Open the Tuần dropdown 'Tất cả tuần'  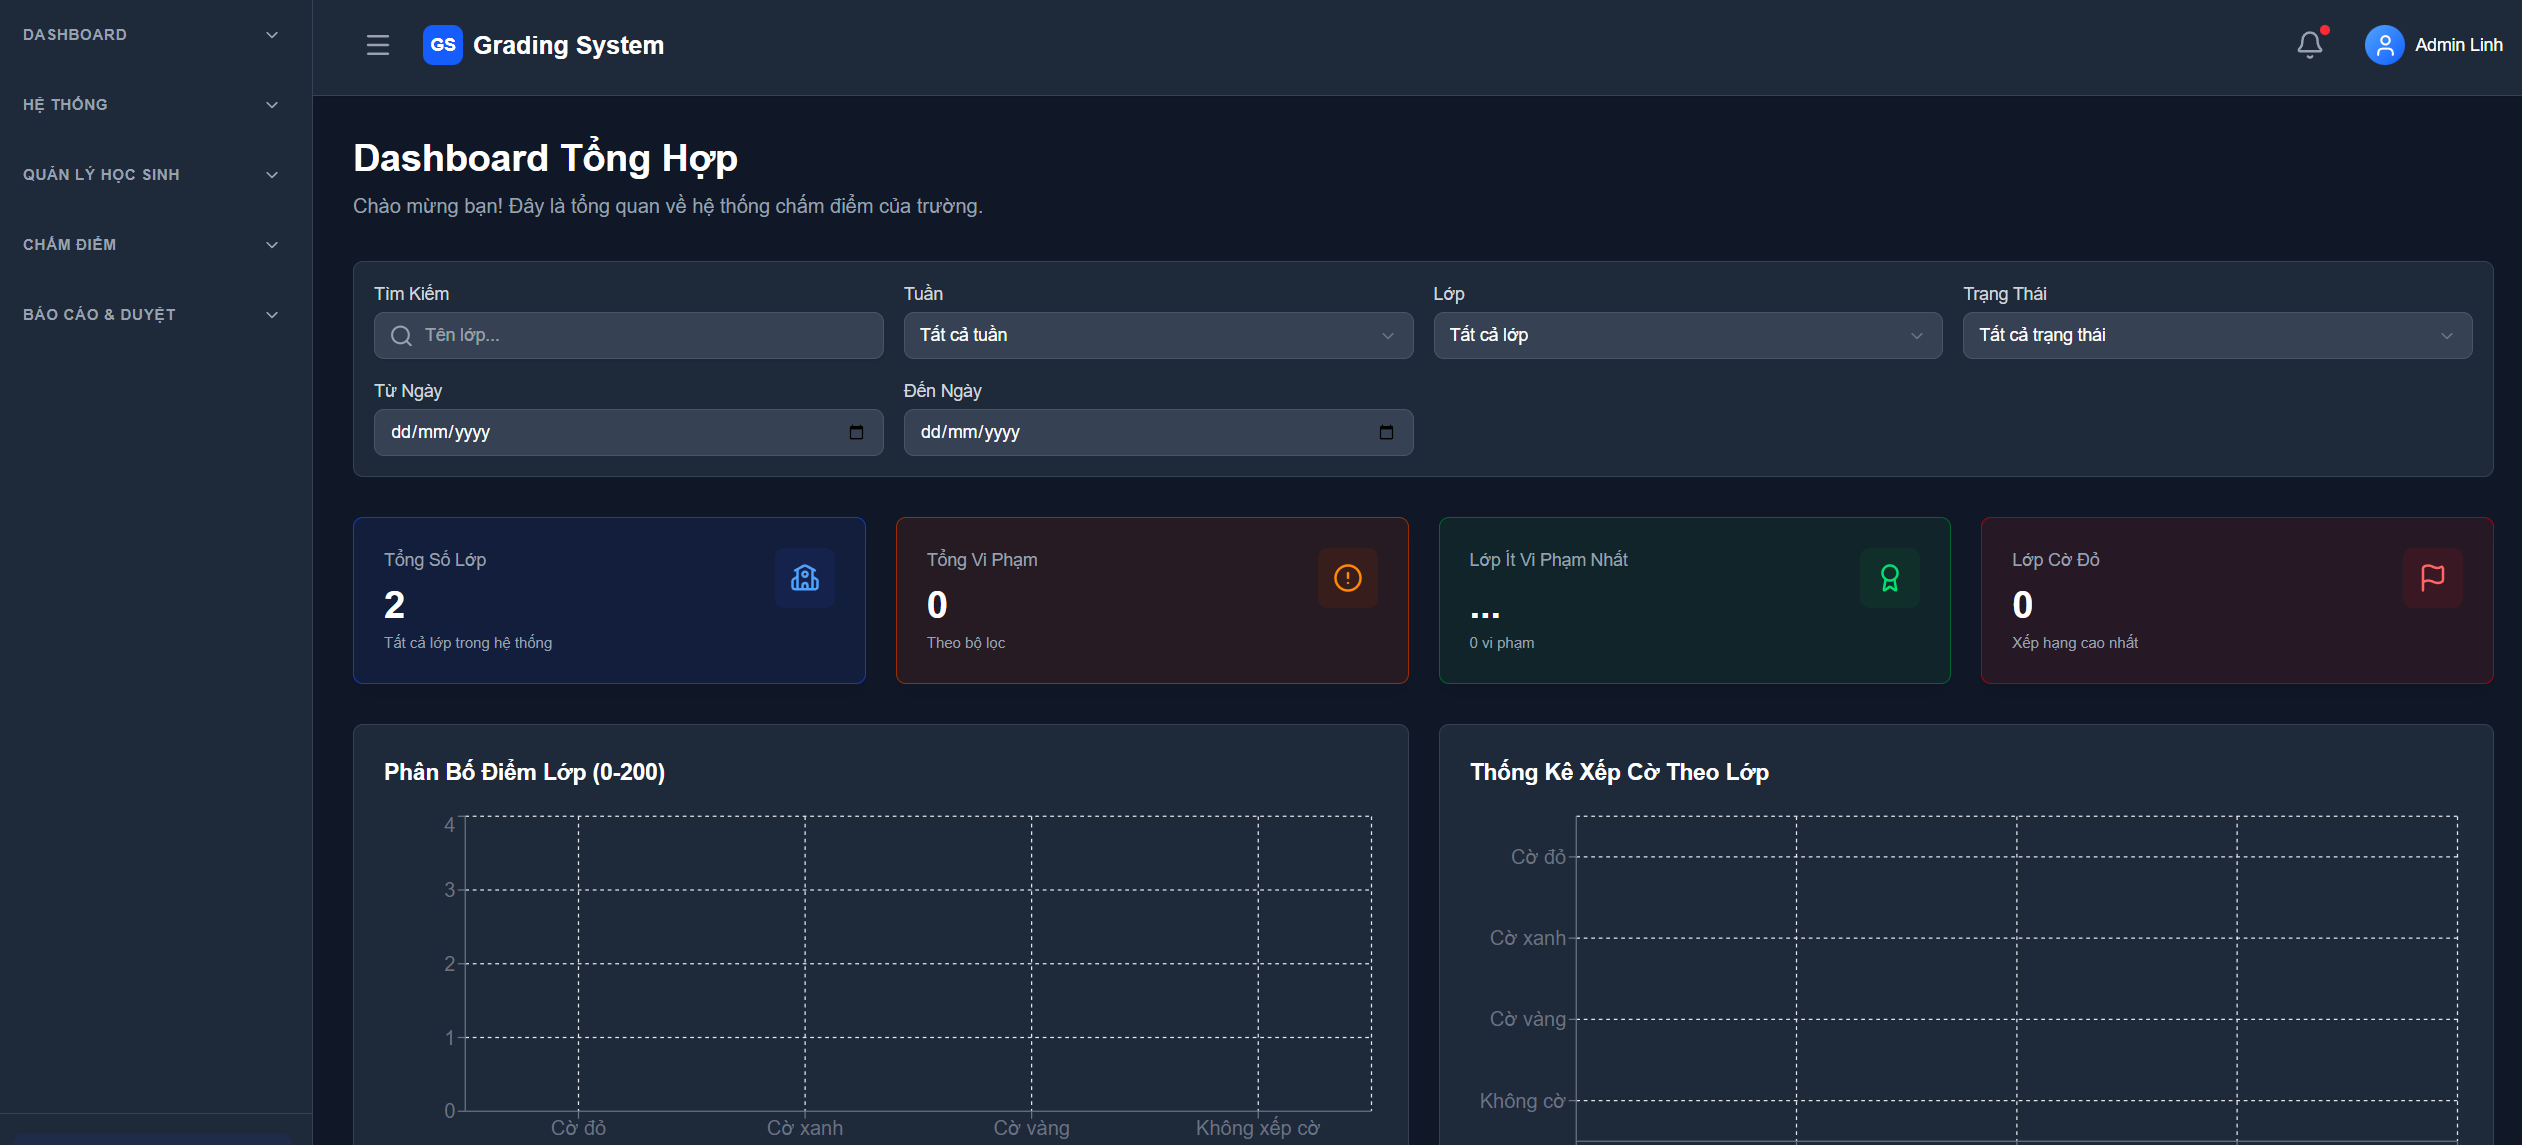click(x=1157, y=335)
